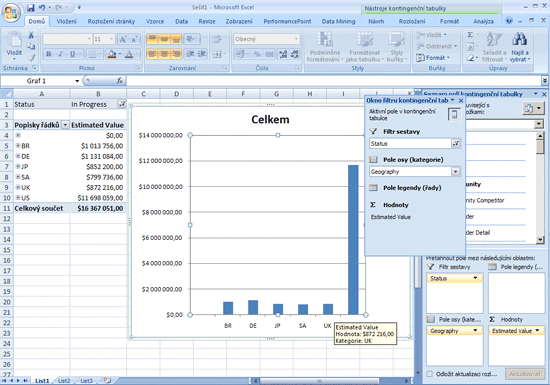This screenshot has width=550, height=385.
Task: Open the Návrh chart tools tab
Action: [x=376, y=21]
